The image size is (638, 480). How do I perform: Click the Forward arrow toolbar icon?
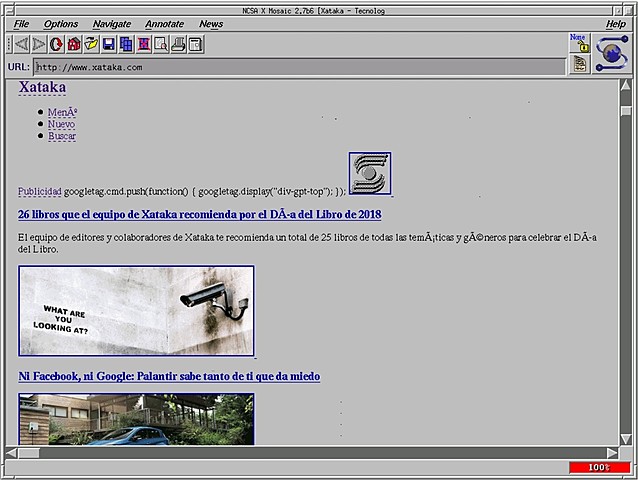pyautogui.click(x=39, y=44)
